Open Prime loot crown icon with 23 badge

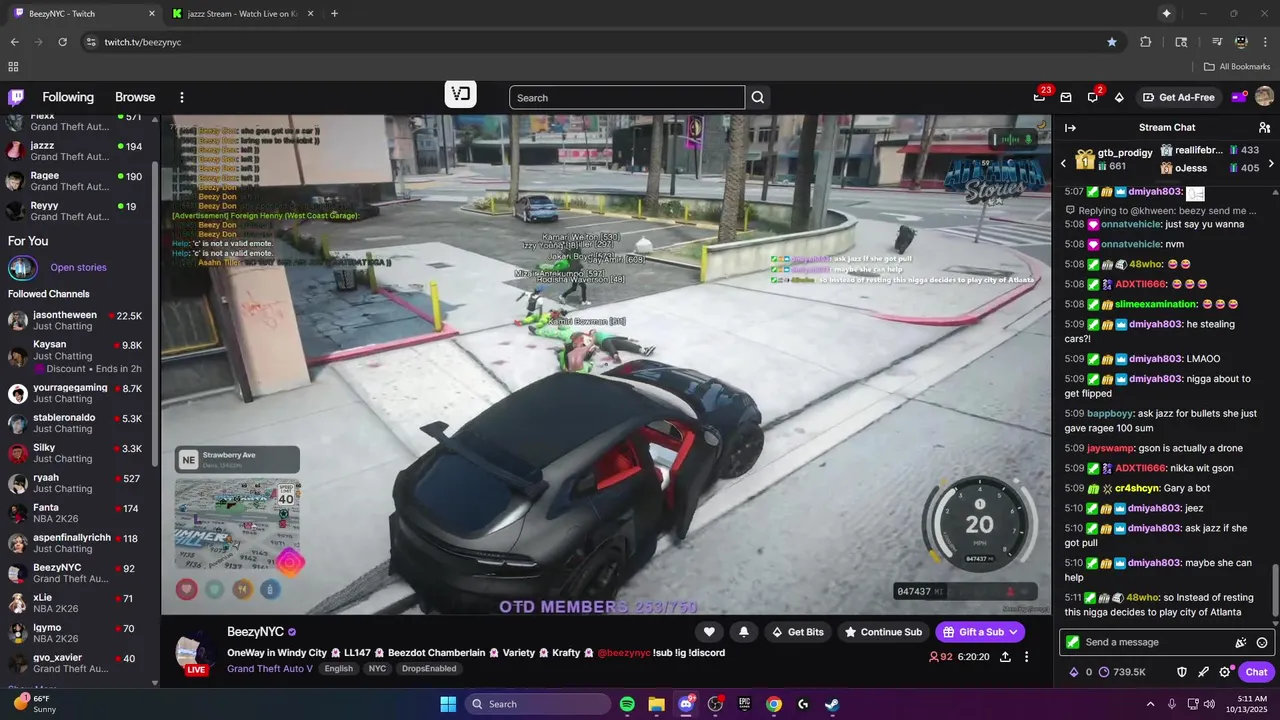(1040, 97)
